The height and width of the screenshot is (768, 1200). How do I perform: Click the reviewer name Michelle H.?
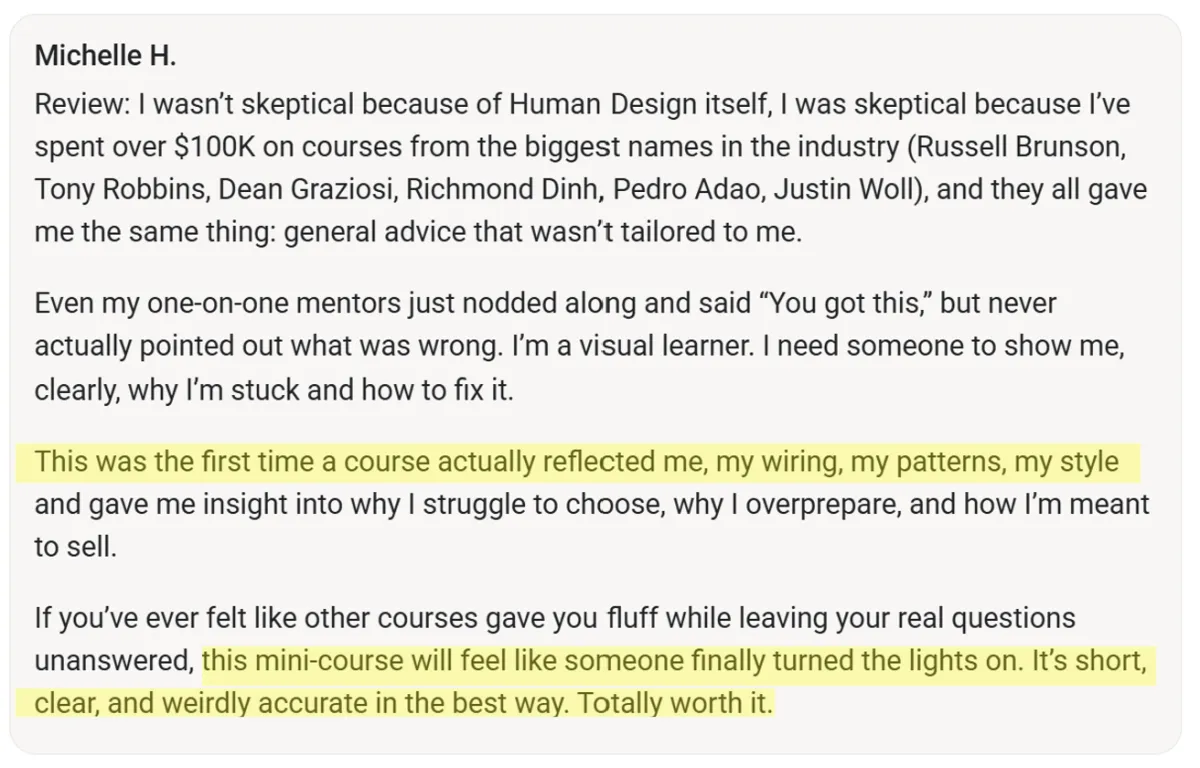[105, 55]
